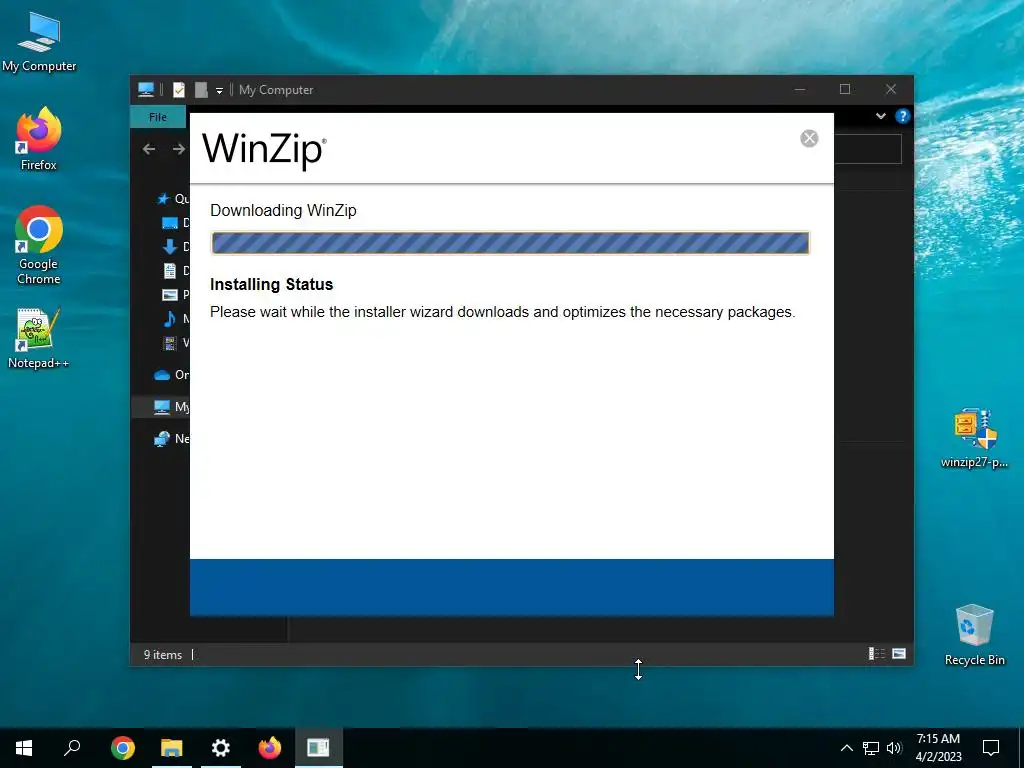Switch to details view in status bar

tap(876, 654)
